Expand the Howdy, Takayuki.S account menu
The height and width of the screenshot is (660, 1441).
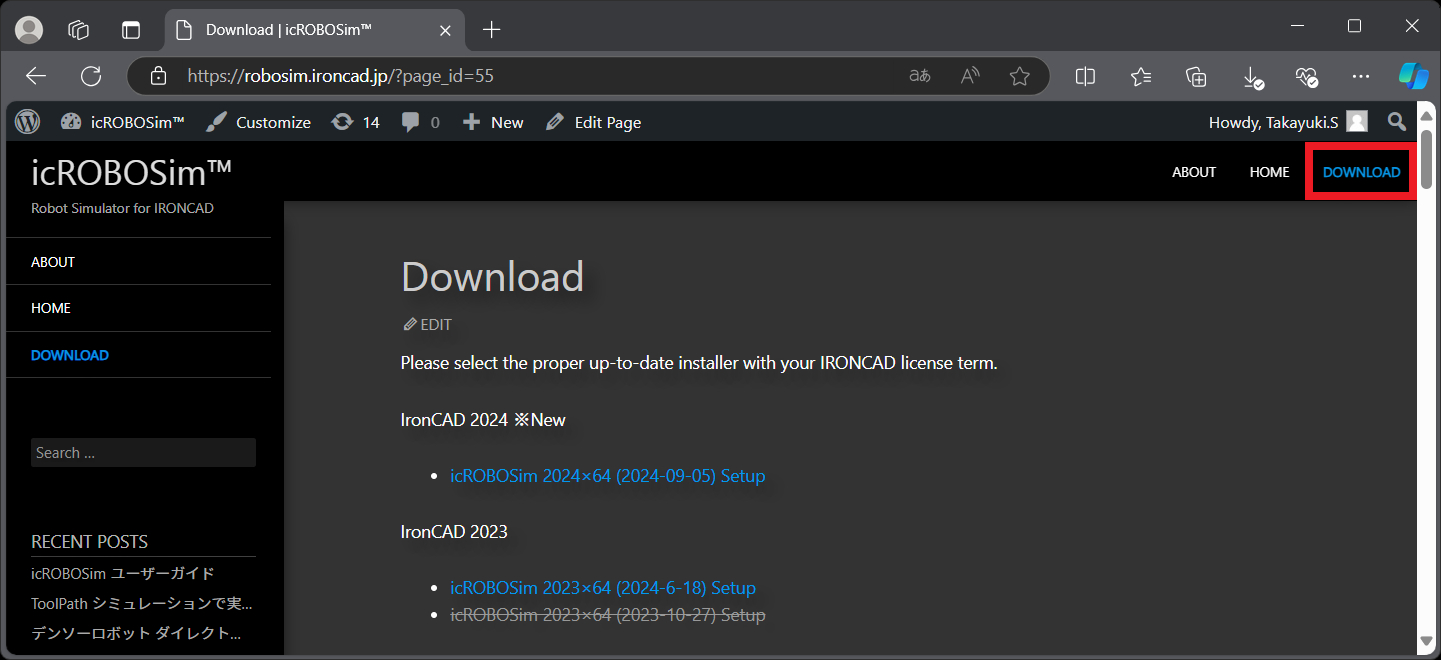[x=1286, y=122]
